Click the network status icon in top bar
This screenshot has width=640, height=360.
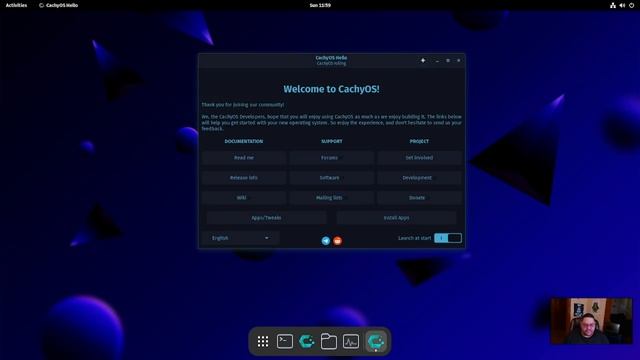613,5
